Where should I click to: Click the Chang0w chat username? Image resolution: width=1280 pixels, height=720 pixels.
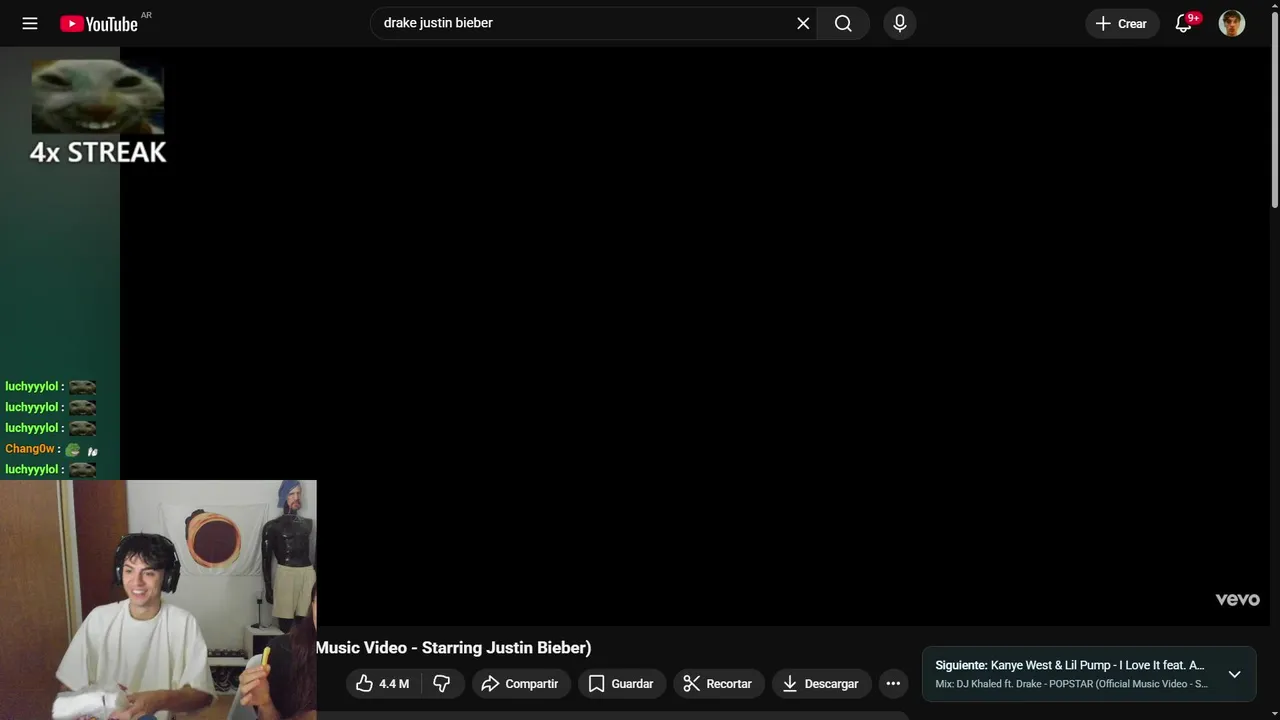(30, 449)
